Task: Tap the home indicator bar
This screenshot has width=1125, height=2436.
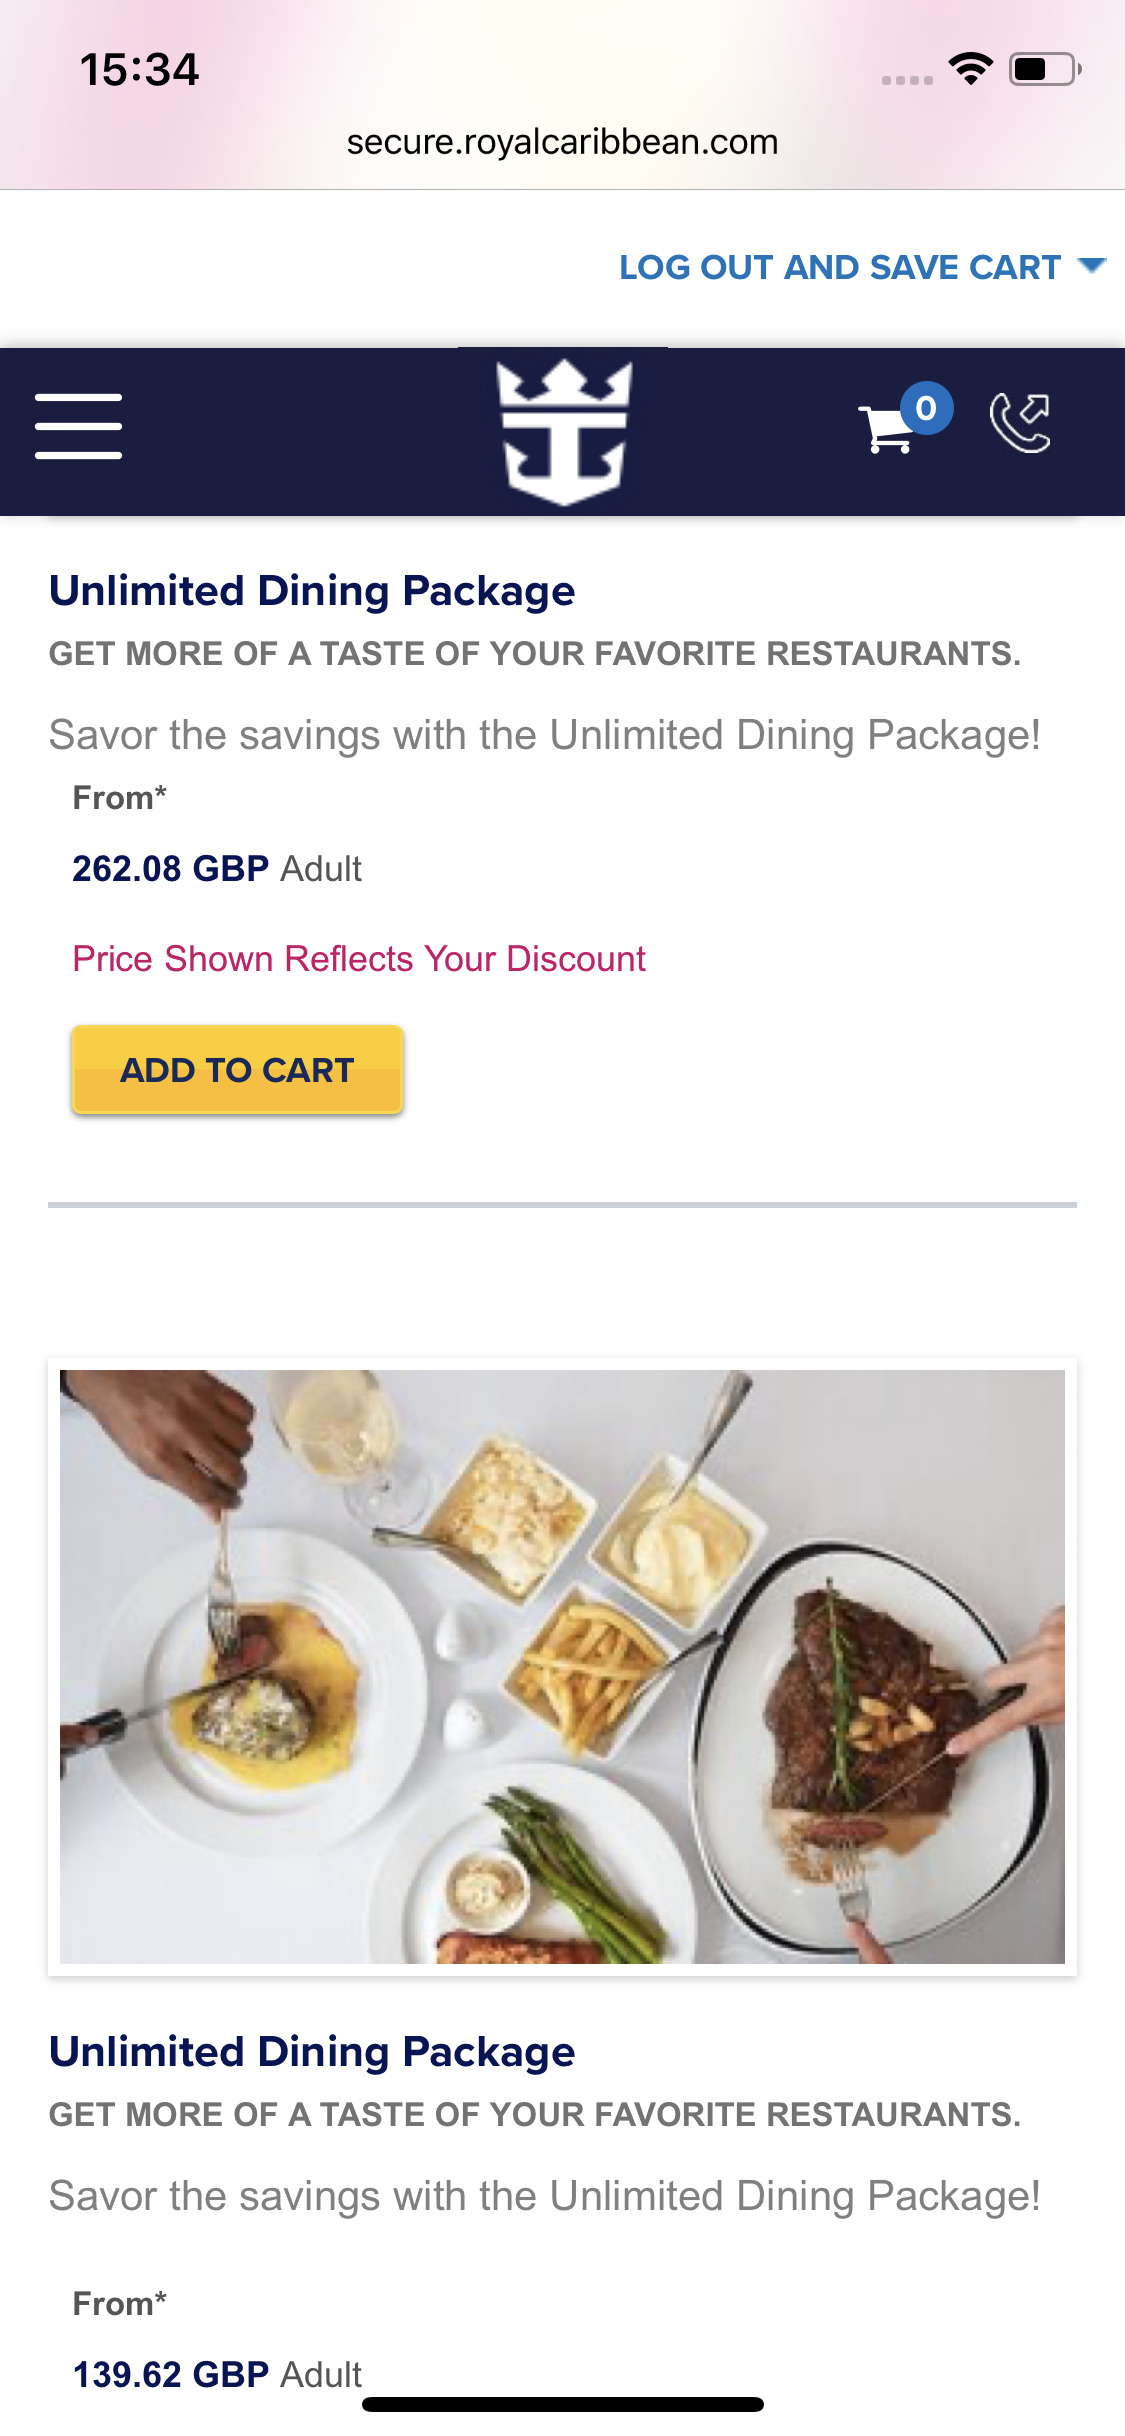Action: point(562,2404)
